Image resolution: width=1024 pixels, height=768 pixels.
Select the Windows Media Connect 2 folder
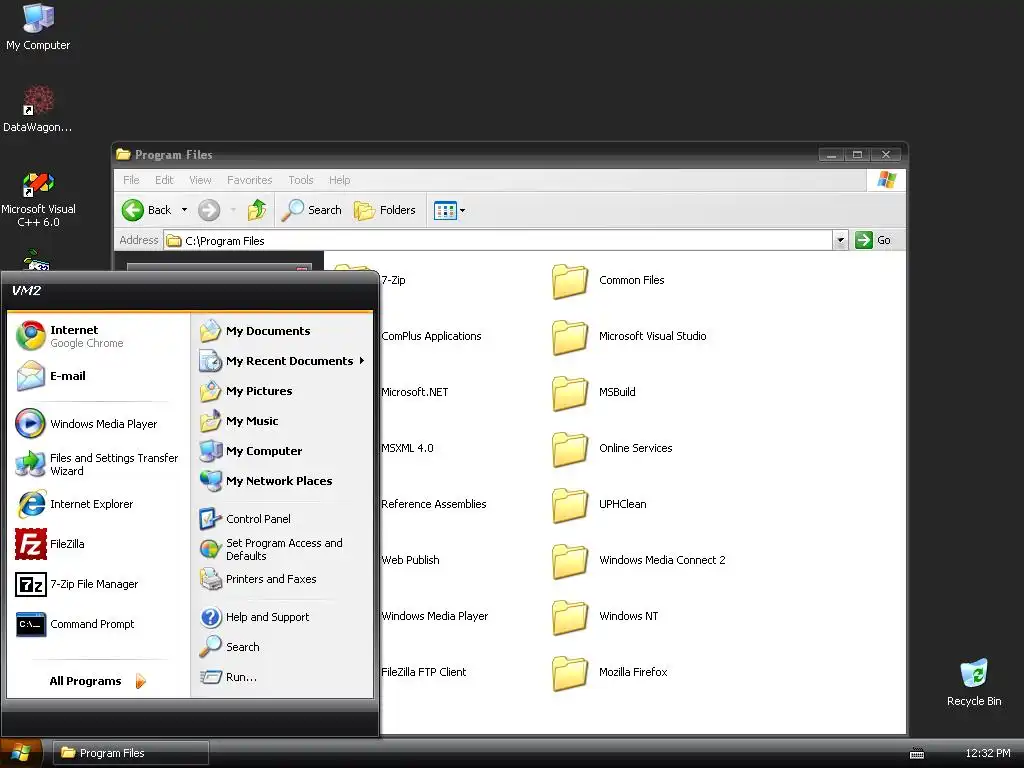[x=639, y=560]
